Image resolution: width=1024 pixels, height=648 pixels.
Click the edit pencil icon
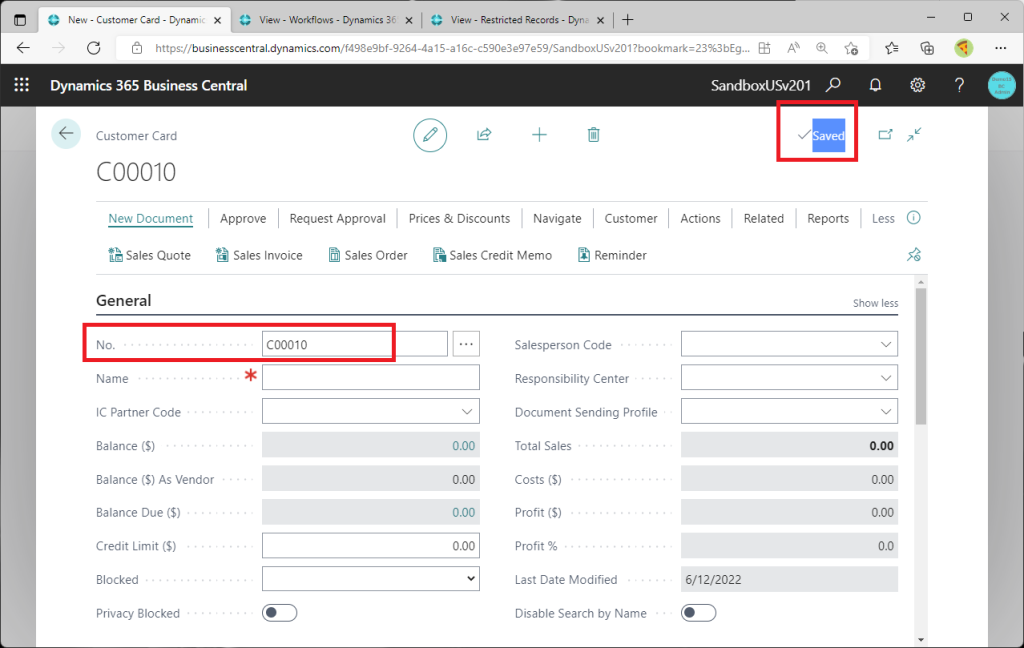click(430, 135)
